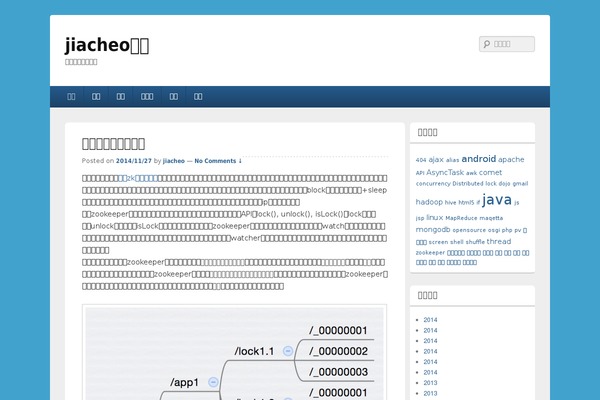600x400 pixels.
Task: Select the ajax tag
Action: click(436, 160)
